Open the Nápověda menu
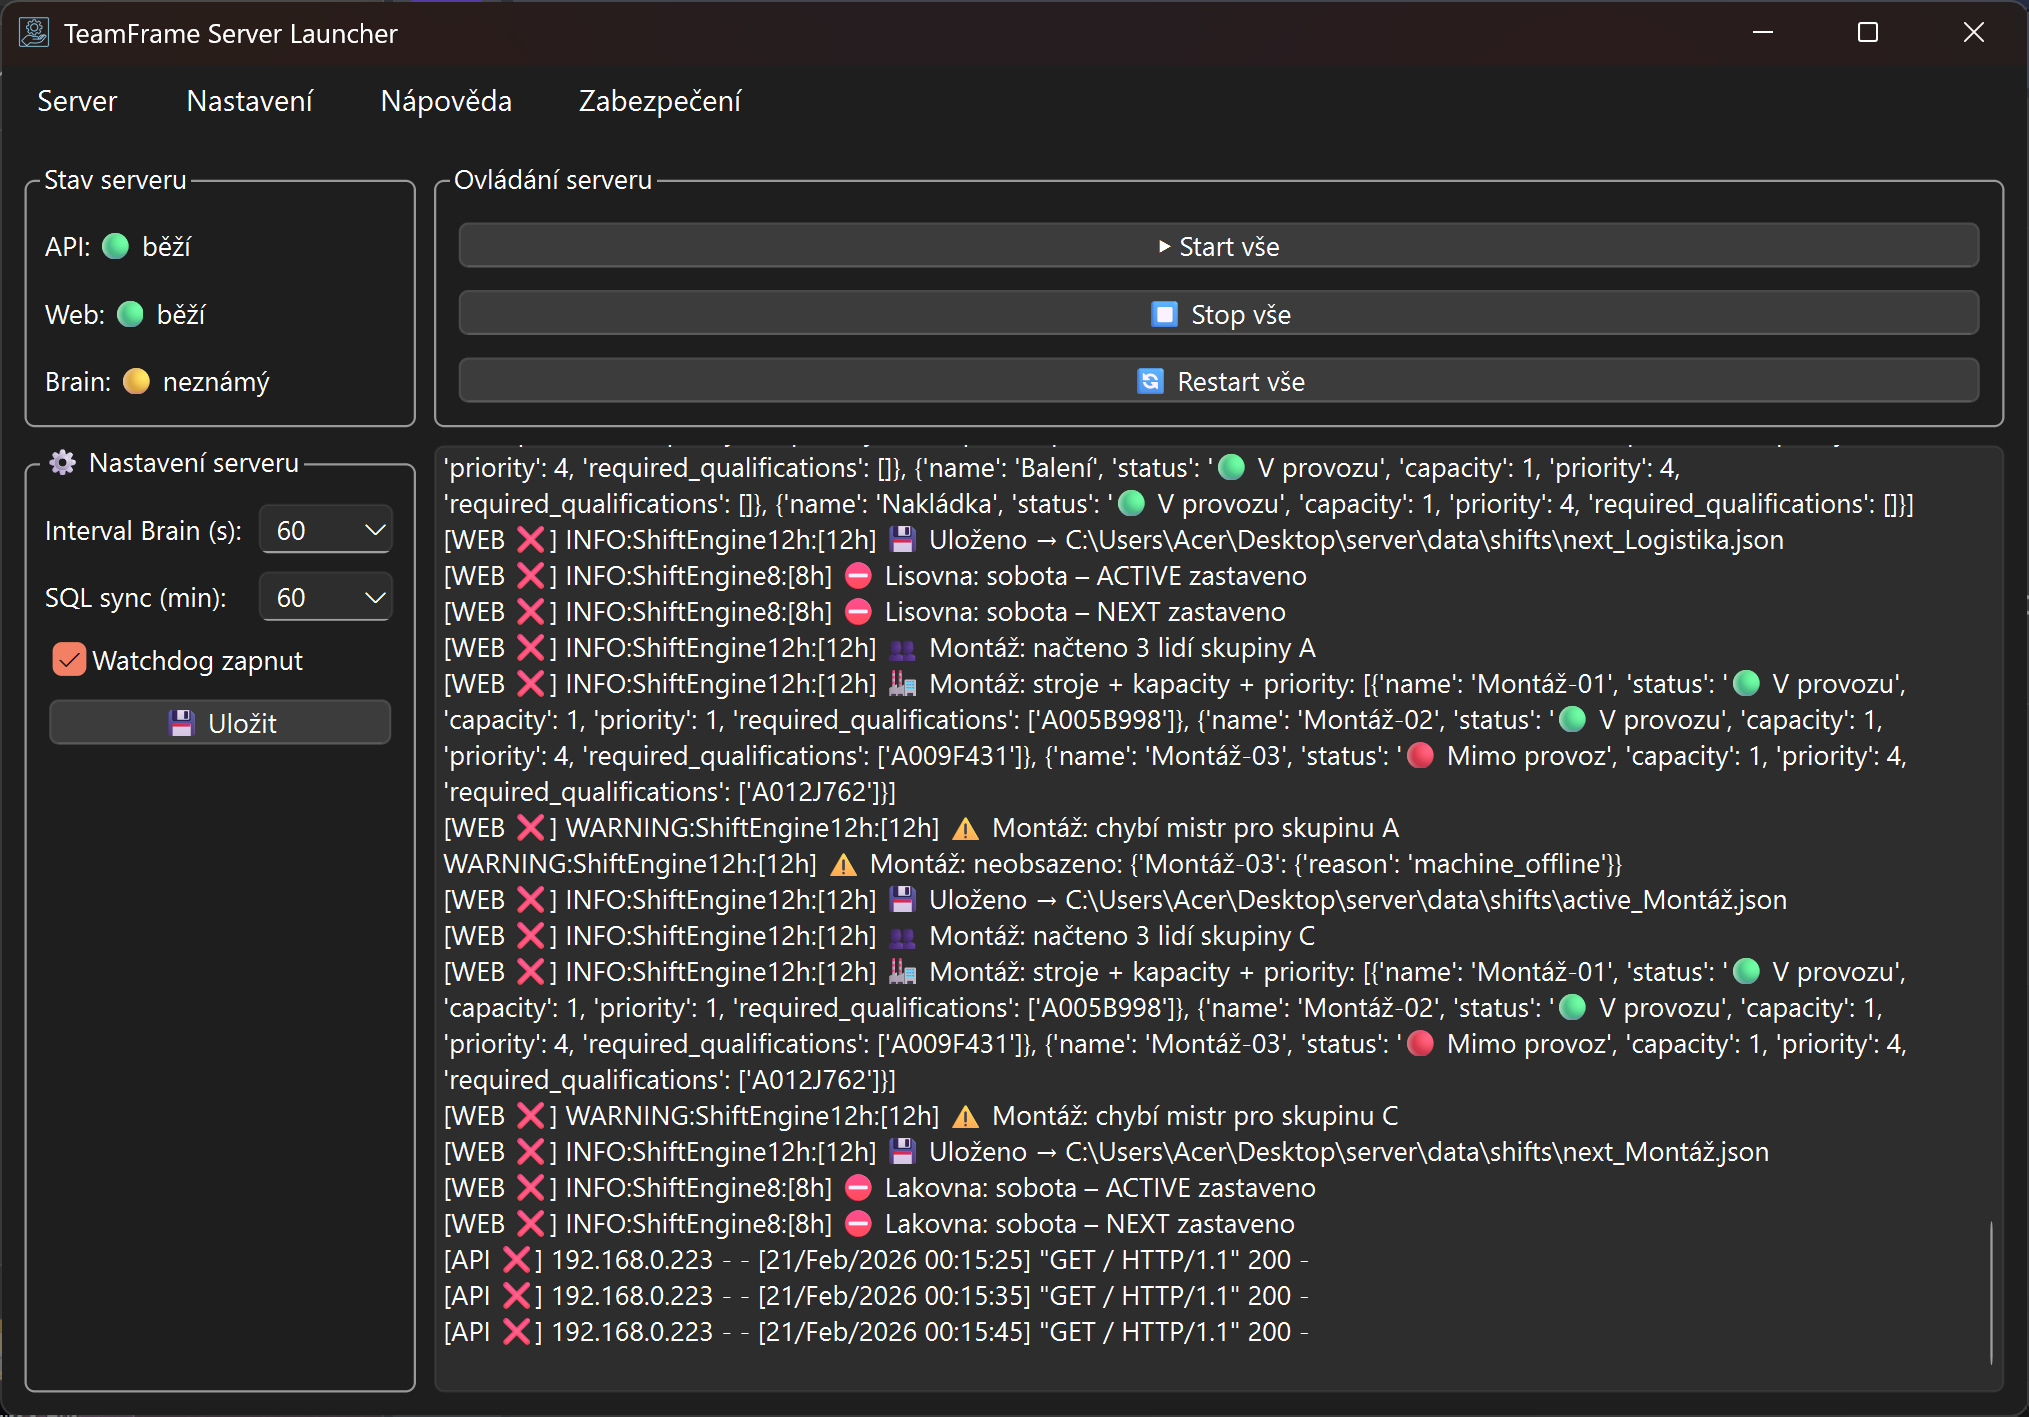Screen dimensions: 2029x1417 [x=446, y=101]
